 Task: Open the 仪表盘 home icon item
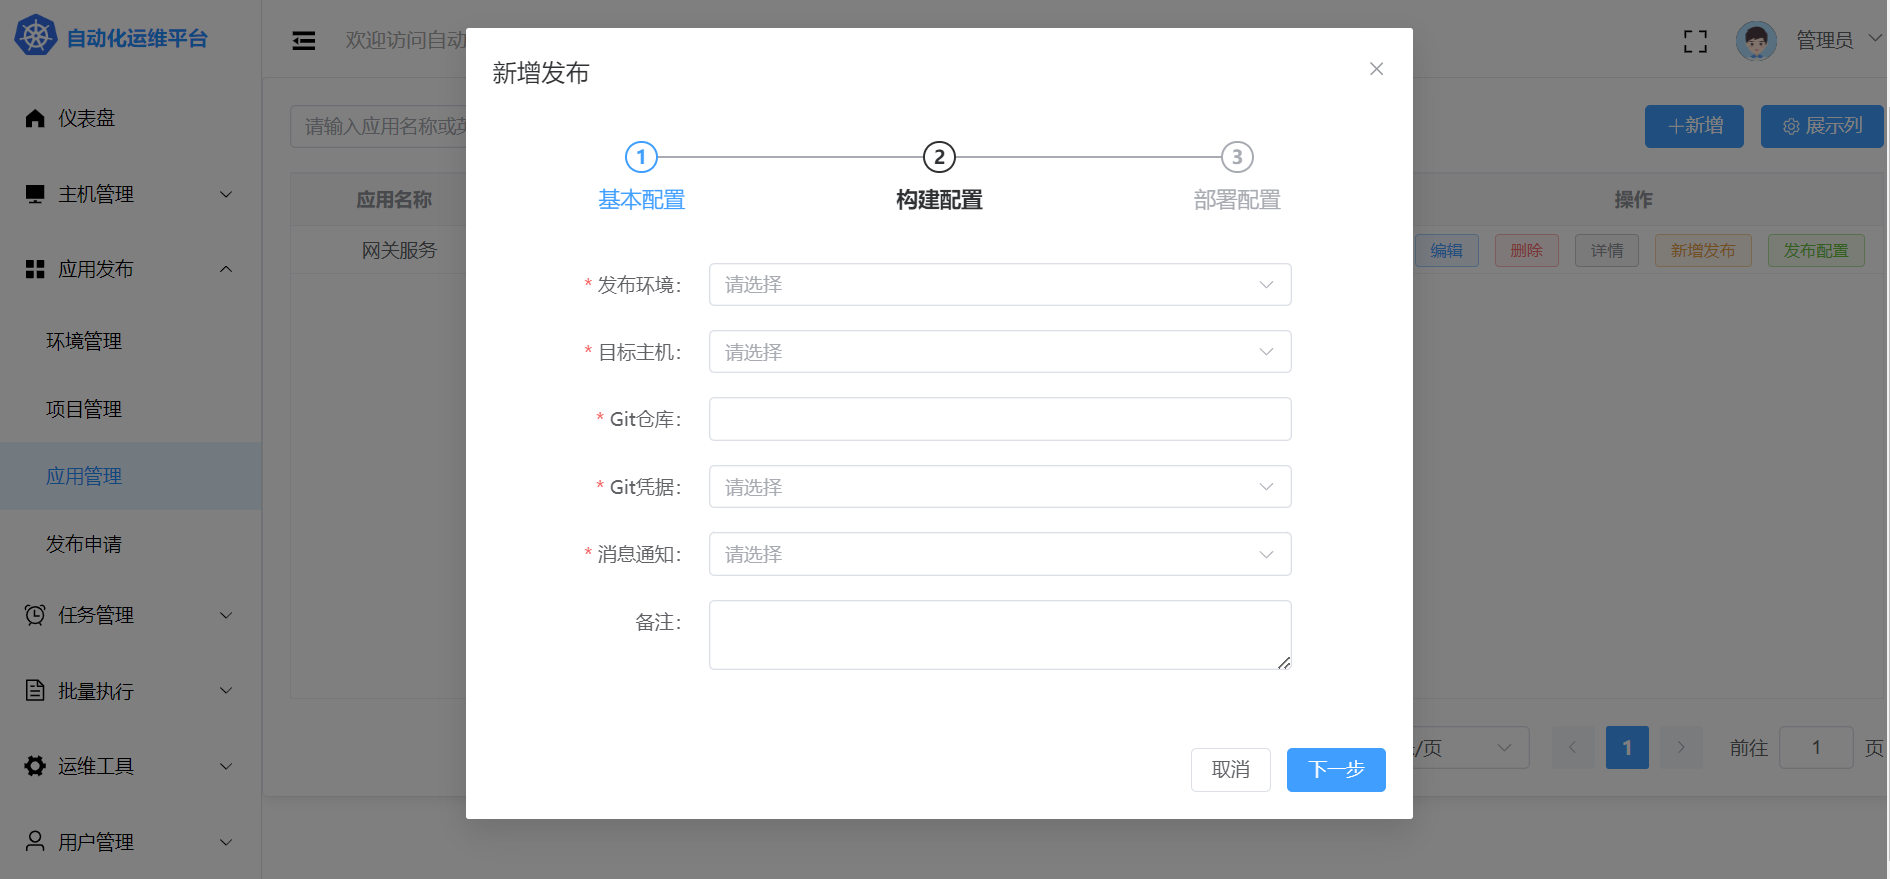tap(35, 118)
